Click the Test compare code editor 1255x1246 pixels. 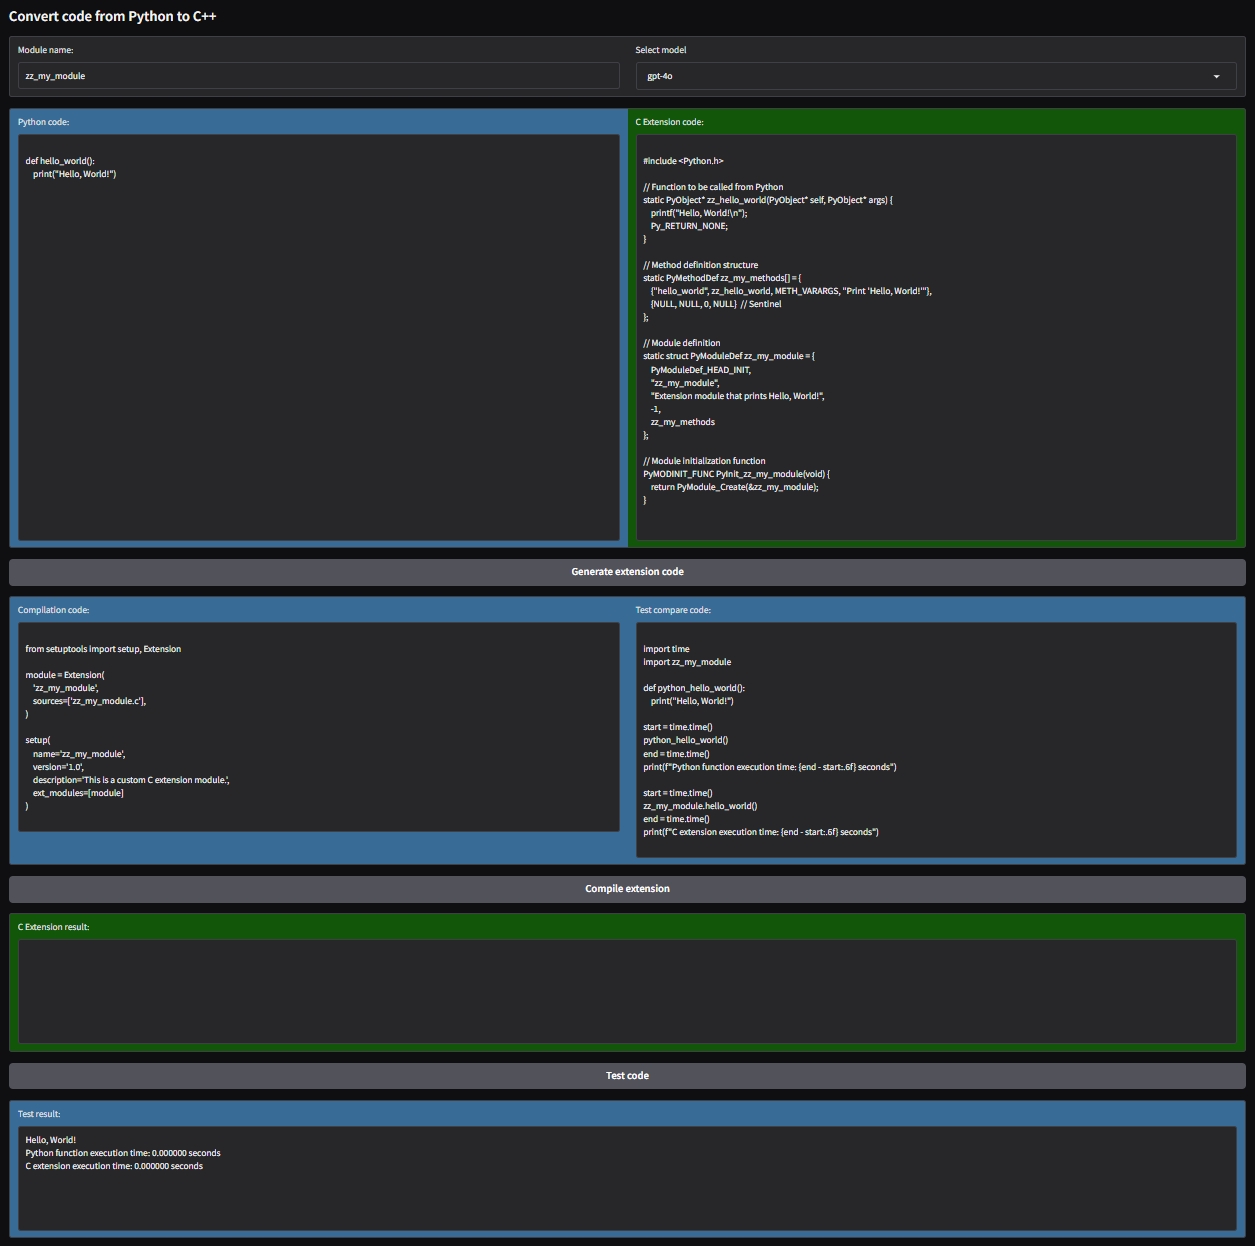[936, 740]
